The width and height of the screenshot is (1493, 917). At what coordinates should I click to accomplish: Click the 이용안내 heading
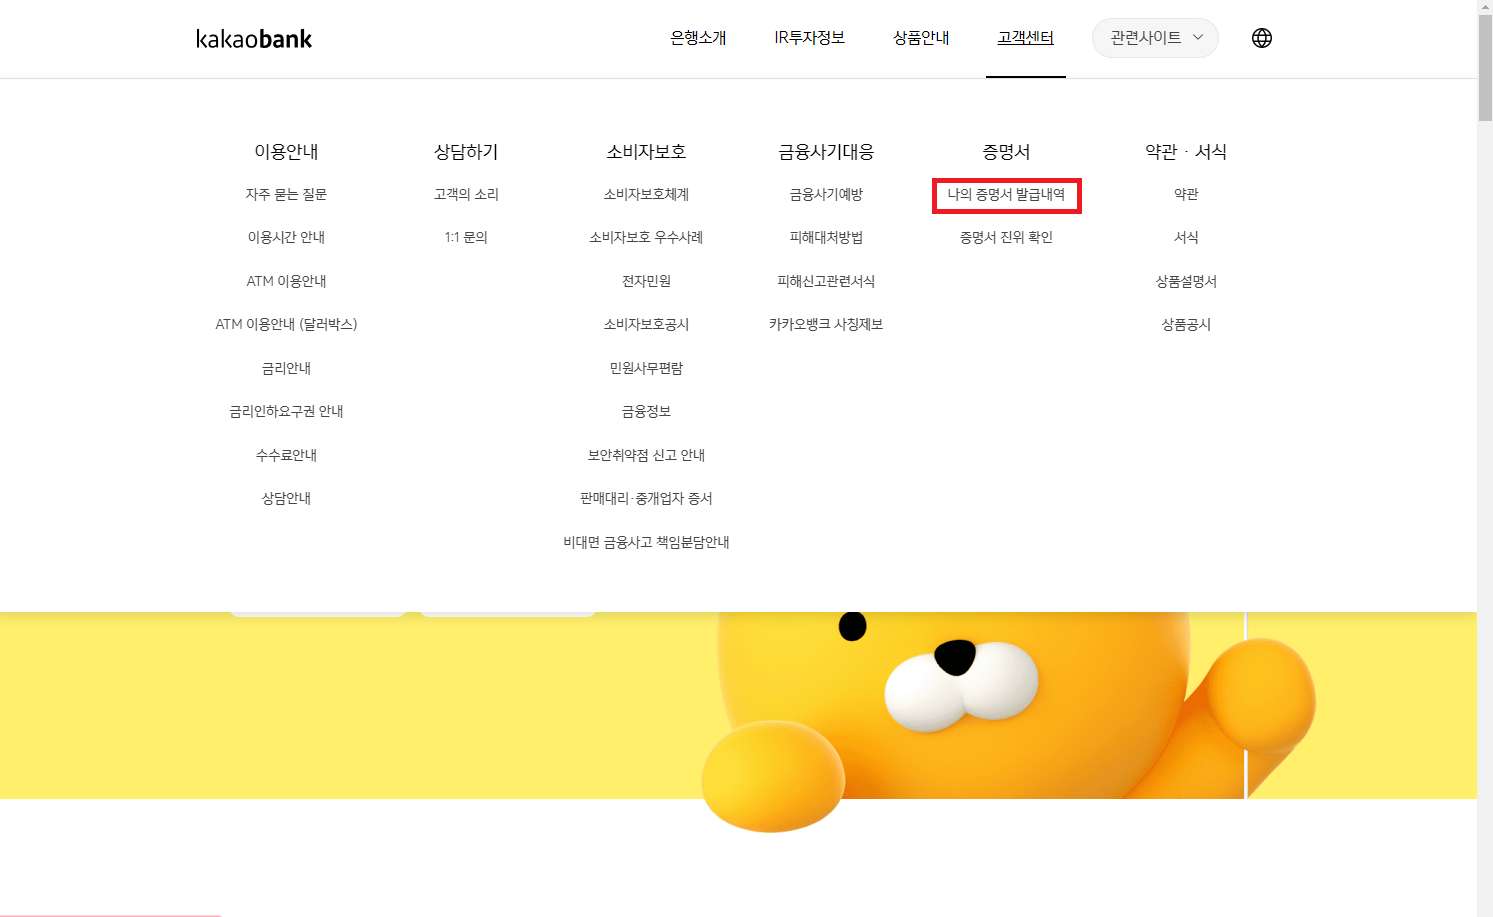tap(286, 152)
